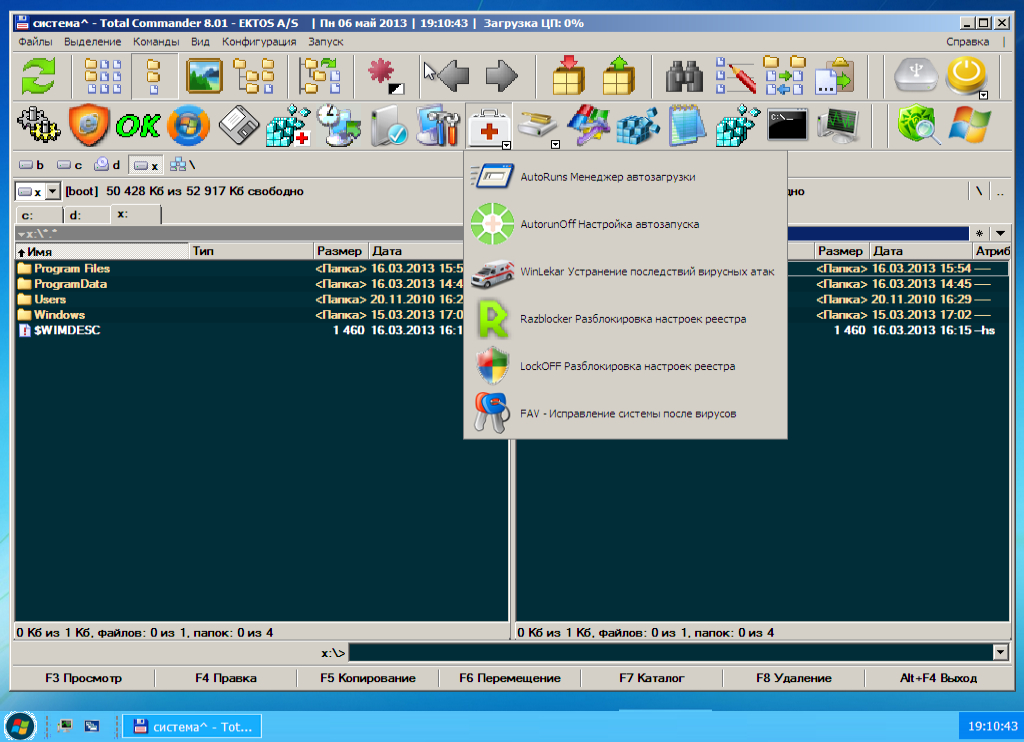The image size is (1024, 742).
Task: Open the Справка menu
Action: (x=967, y=42)
